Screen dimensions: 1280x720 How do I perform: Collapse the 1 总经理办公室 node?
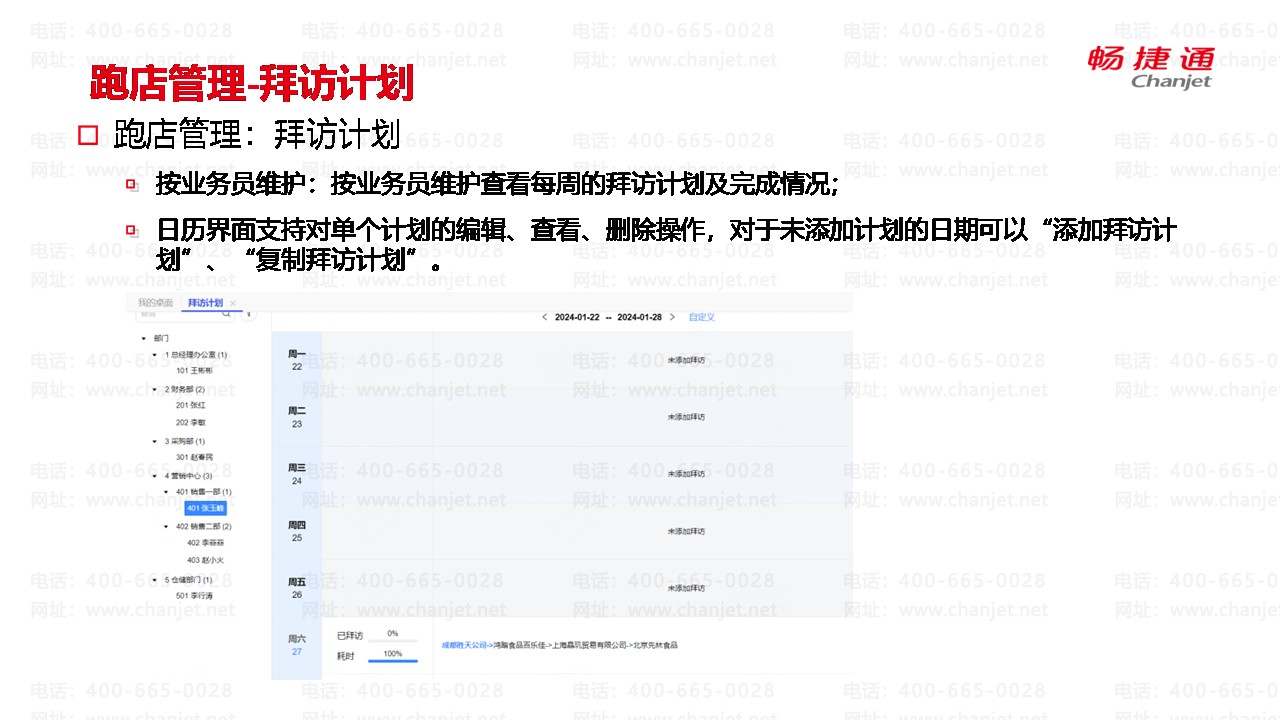click(155, 355)
